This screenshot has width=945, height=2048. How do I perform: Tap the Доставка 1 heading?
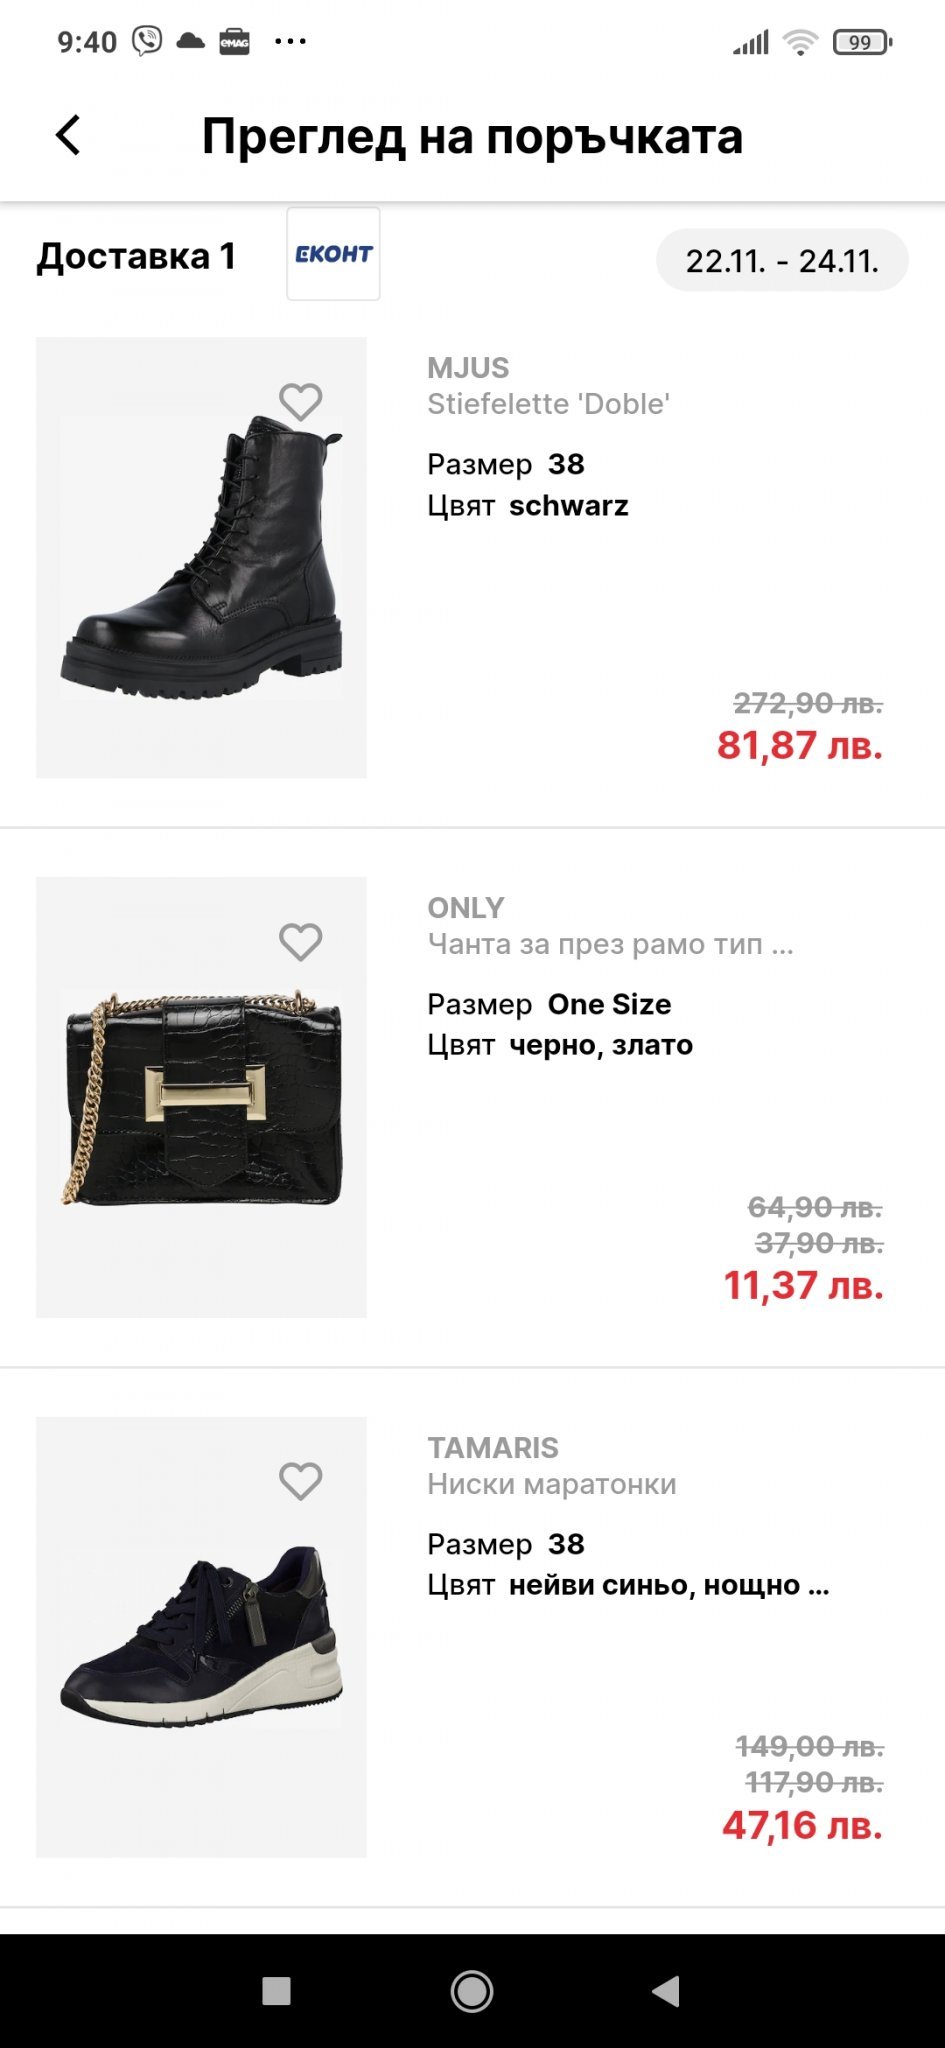pos(136,257)
